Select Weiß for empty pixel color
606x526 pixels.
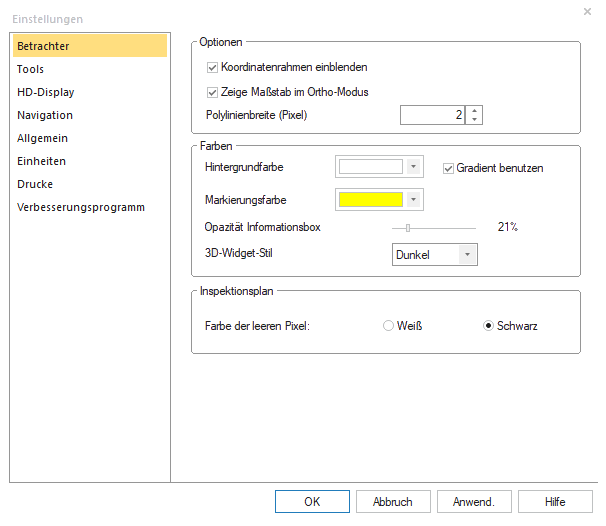[x=389, y=326]
